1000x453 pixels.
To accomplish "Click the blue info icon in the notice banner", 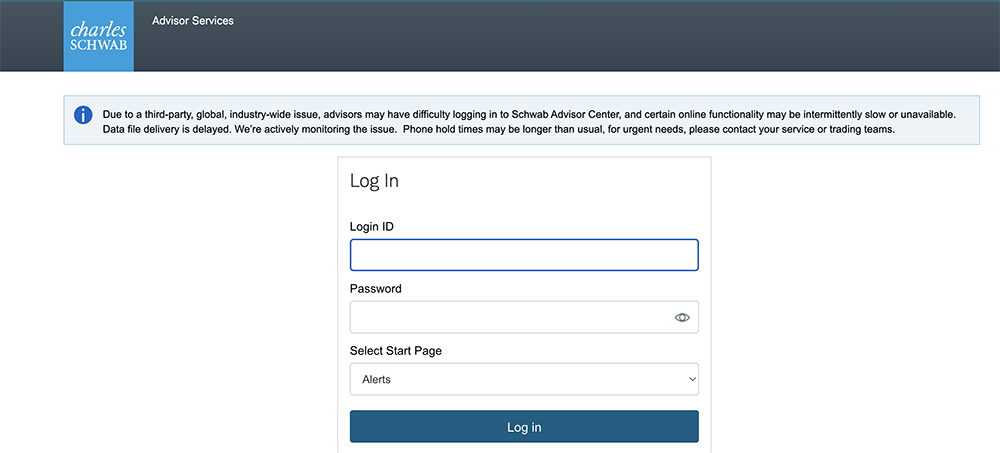I will (83, 115).
